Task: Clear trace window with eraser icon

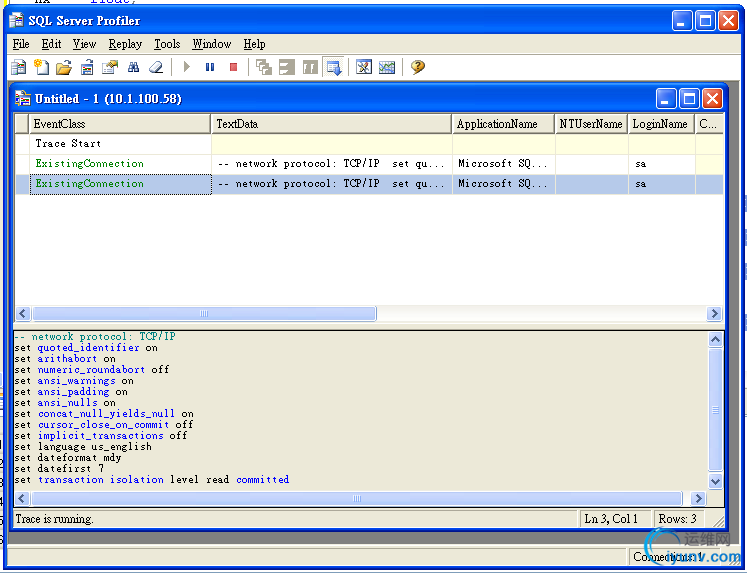Action: [x=156, y=67]
